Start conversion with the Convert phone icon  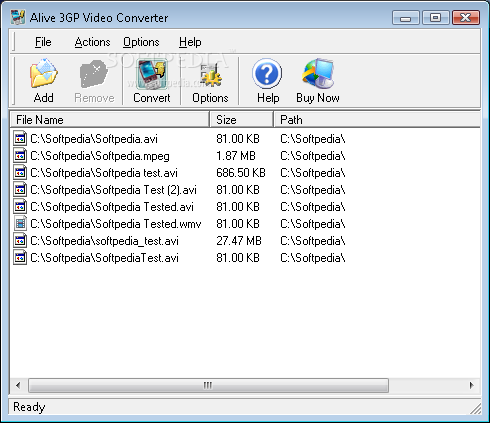pyautogui.click(x=151, y=74)
